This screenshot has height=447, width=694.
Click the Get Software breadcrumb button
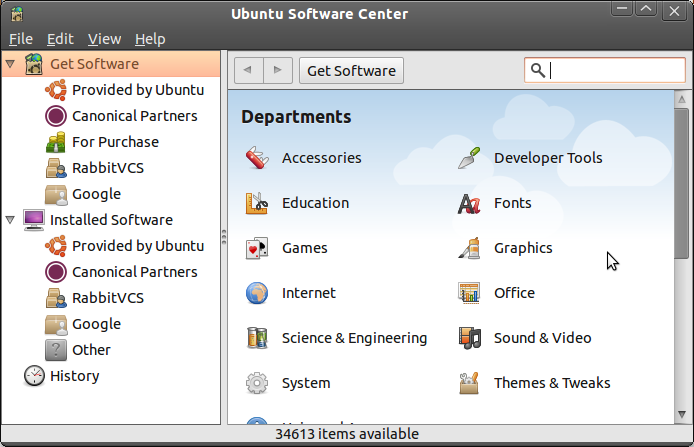pos(351,70)
